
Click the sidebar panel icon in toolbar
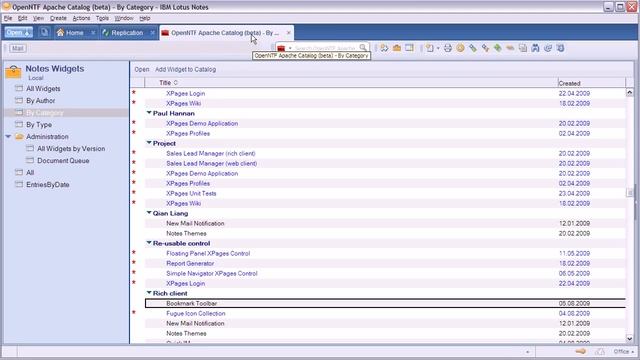click(409, 48)
